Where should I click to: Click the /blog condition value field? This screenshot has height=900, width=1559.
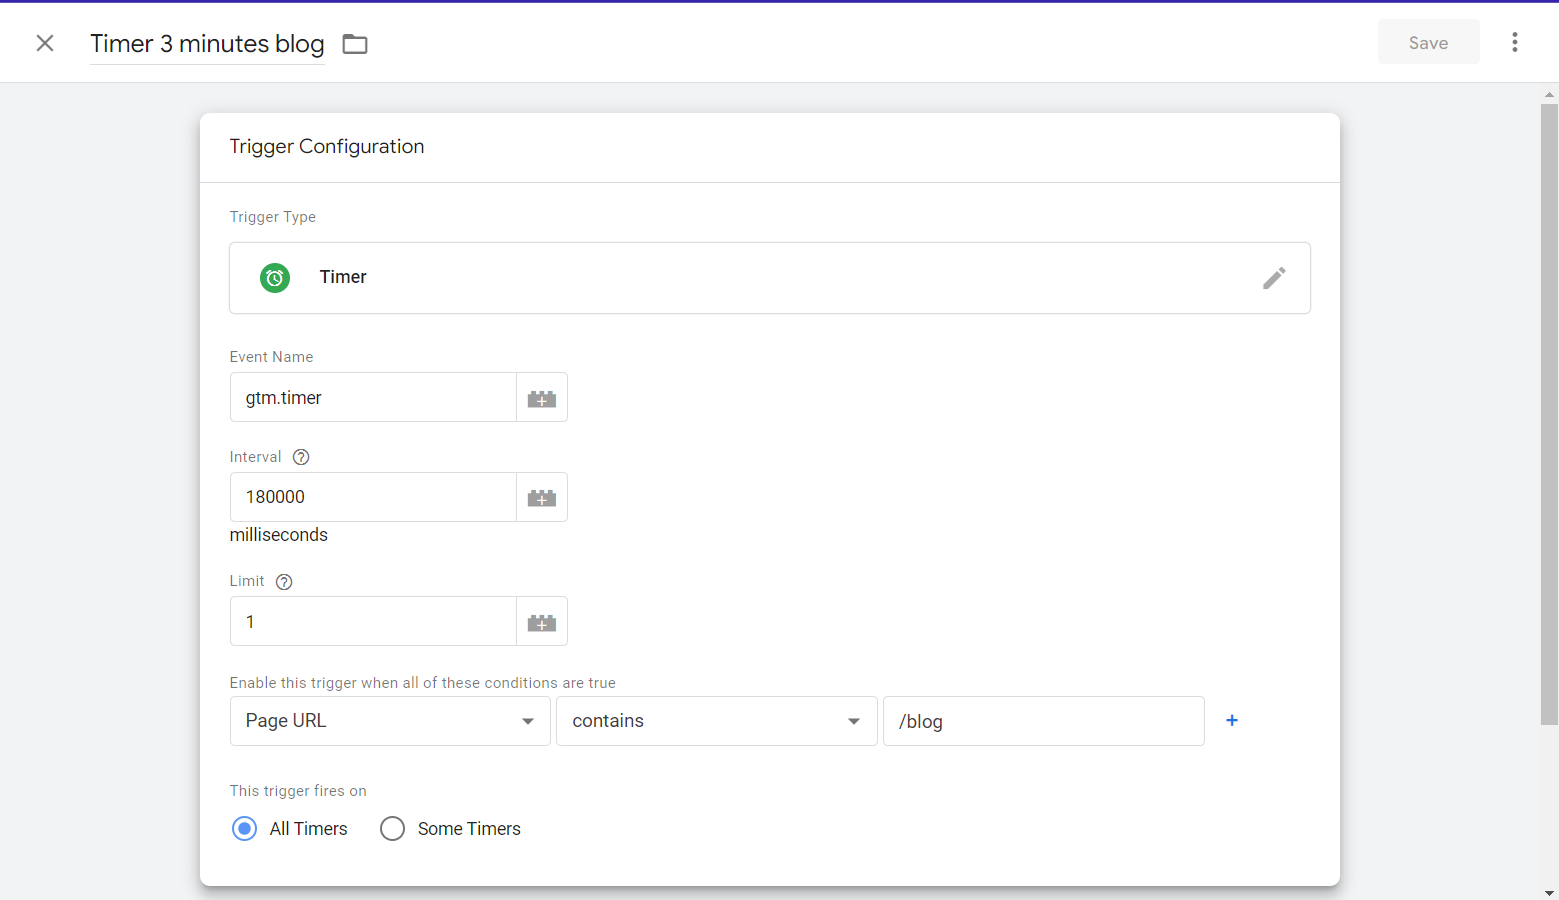tap(1042, 721)
